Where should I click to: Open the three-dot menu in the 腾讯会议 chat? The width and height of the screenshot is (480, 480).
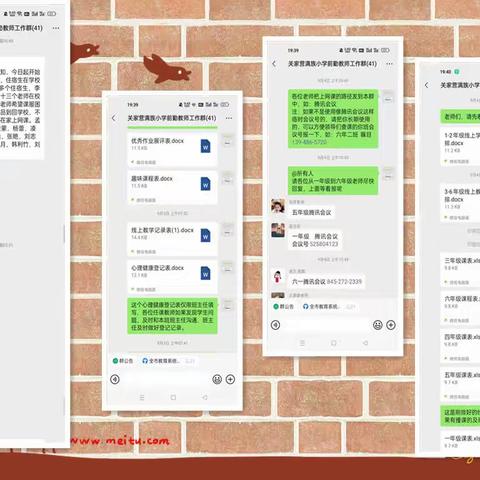click(x=389, y=64)
